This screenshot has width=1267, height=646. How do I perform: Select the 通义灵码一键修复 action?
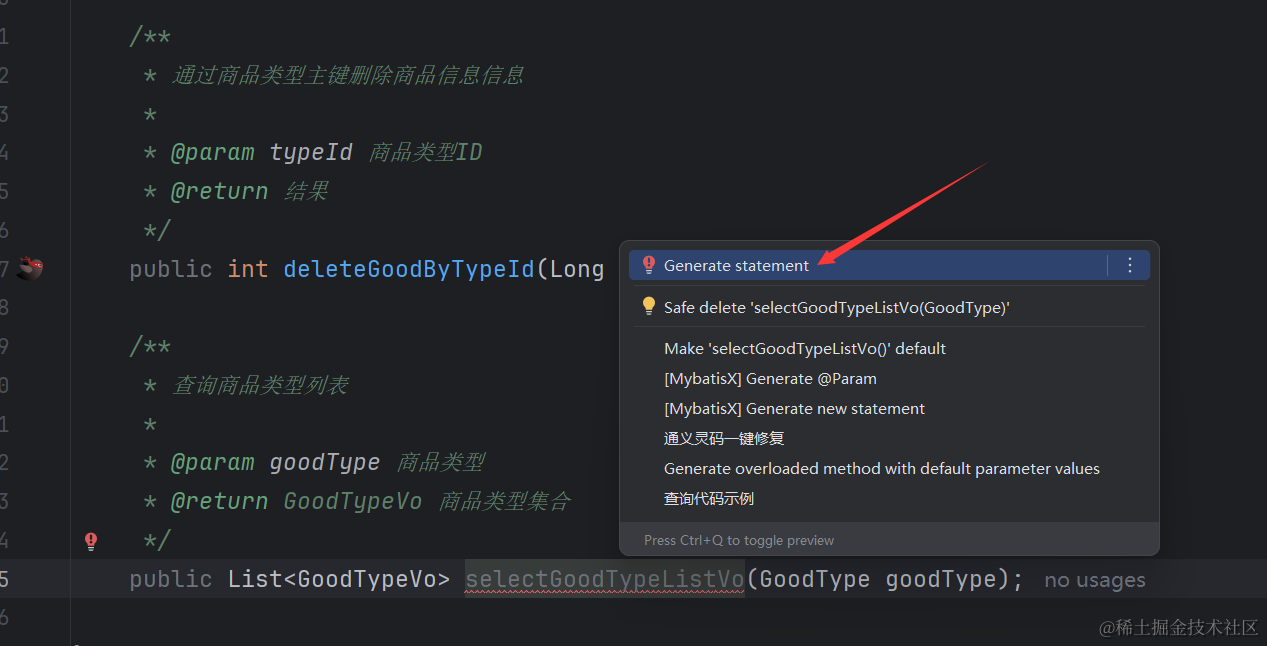[723, 439]
